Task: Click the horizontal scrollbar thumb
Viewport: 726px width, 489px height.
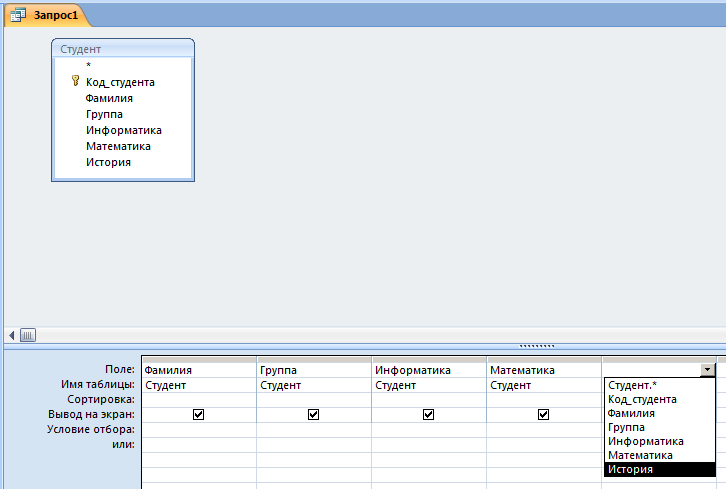Action: (28, 335)
